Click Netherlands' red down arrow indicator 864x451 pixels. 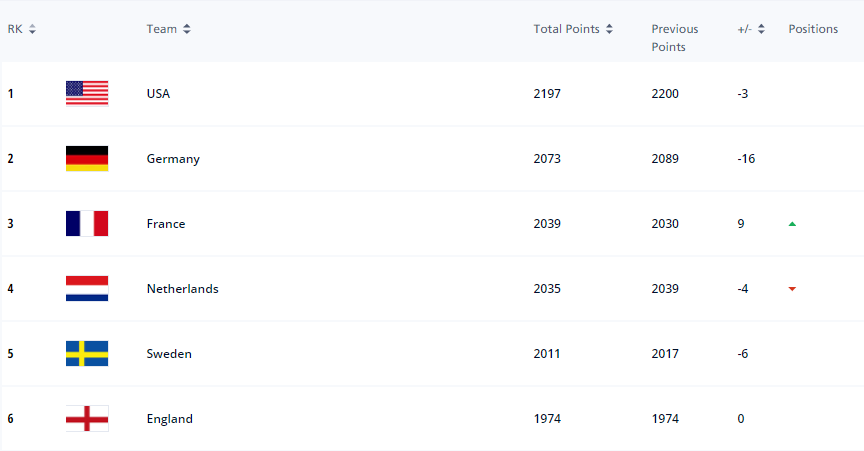[x=792, y=289]
